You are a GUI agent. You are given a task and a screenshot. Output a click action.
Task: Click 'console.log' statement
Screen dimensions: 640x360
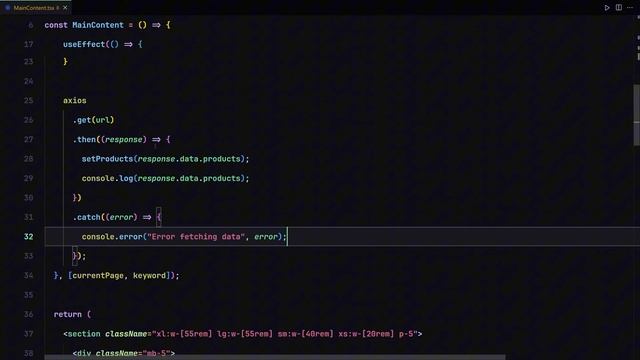pos(107,178)
